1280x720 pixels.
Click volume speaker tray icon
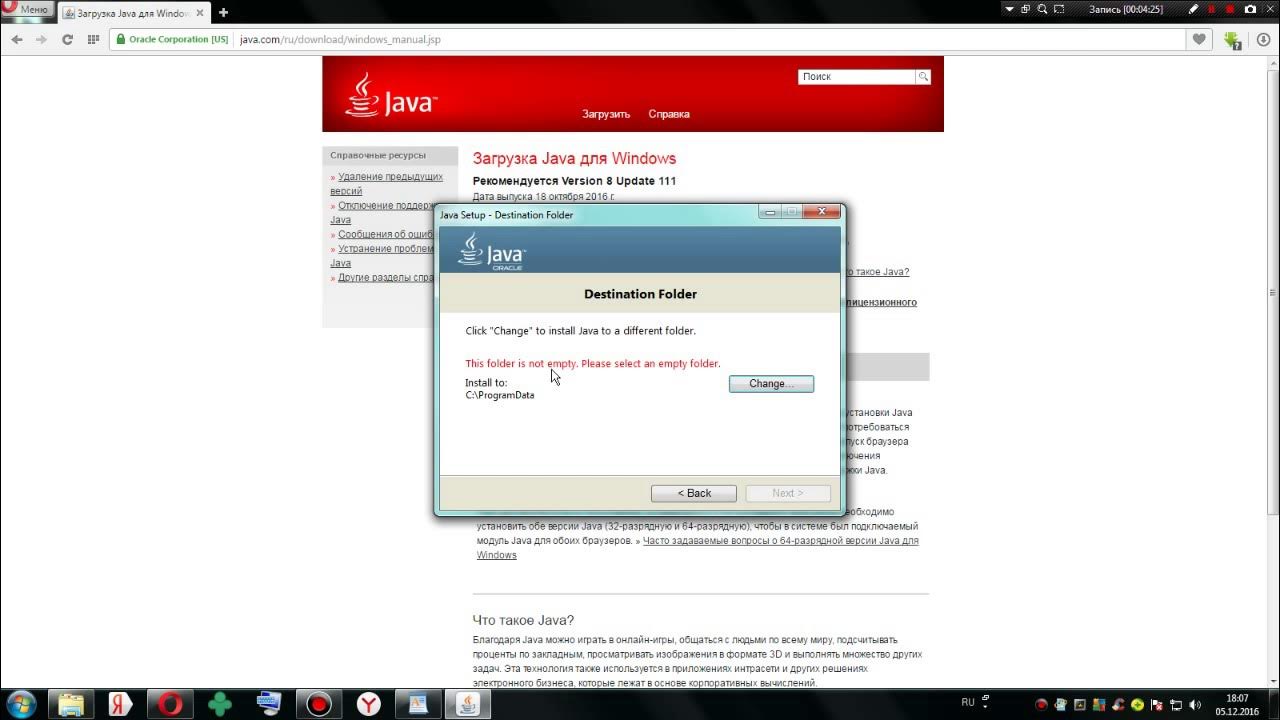[x=1195, y=705]
